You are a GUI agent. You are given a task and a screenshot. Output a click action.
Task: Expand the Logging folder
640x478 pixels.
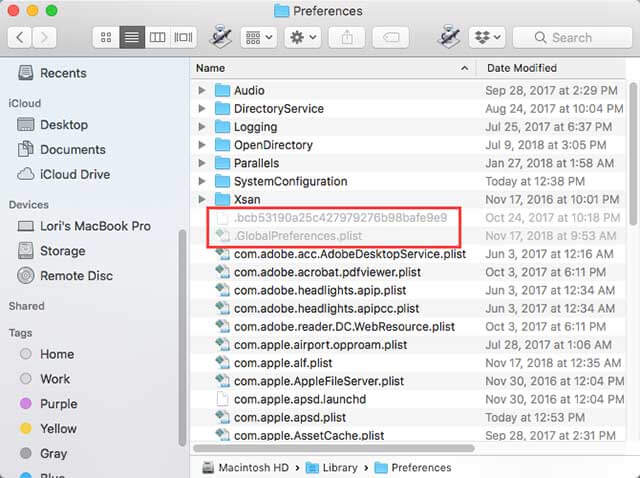coord(202,127)
